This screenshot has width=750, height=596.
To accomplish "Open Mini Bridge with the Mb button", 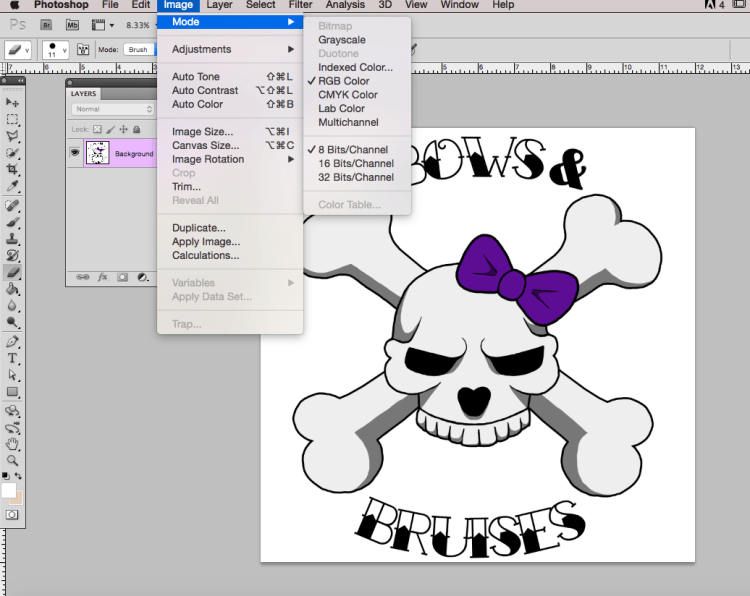I will click(x=72, y=25).
